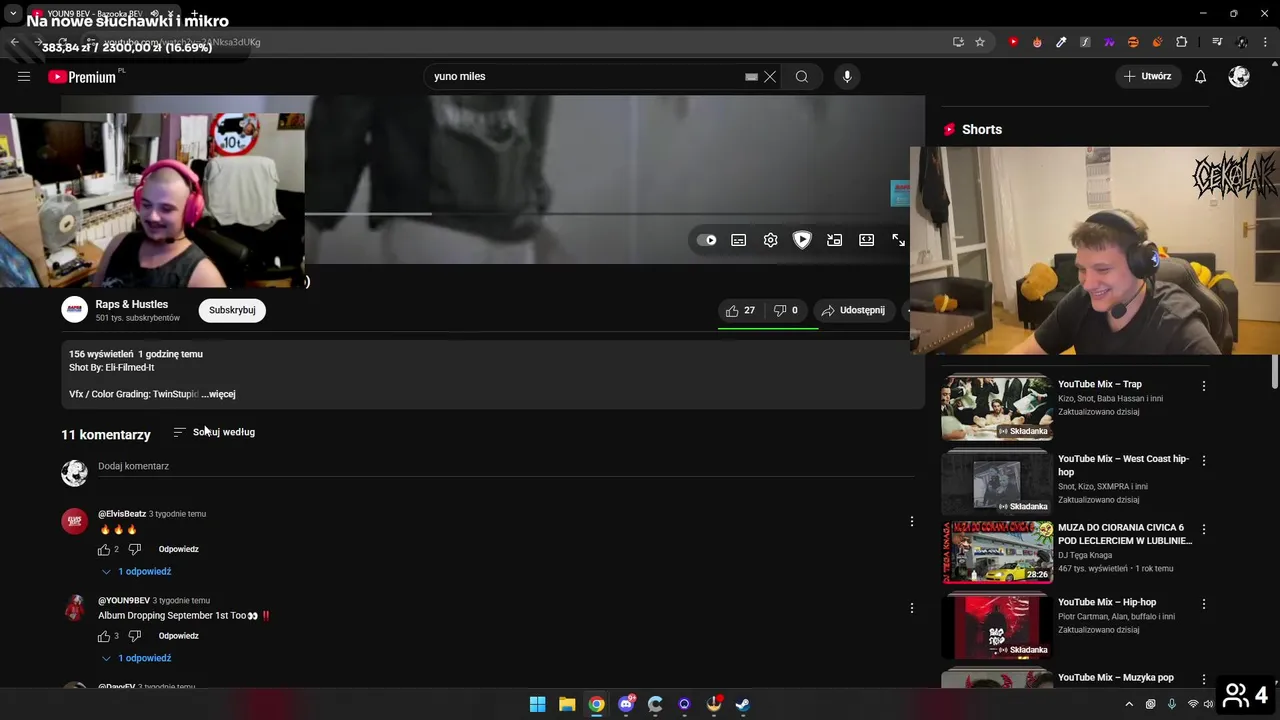Go back with the browser back arrow

pyautogui.click(x=14, y=42)
